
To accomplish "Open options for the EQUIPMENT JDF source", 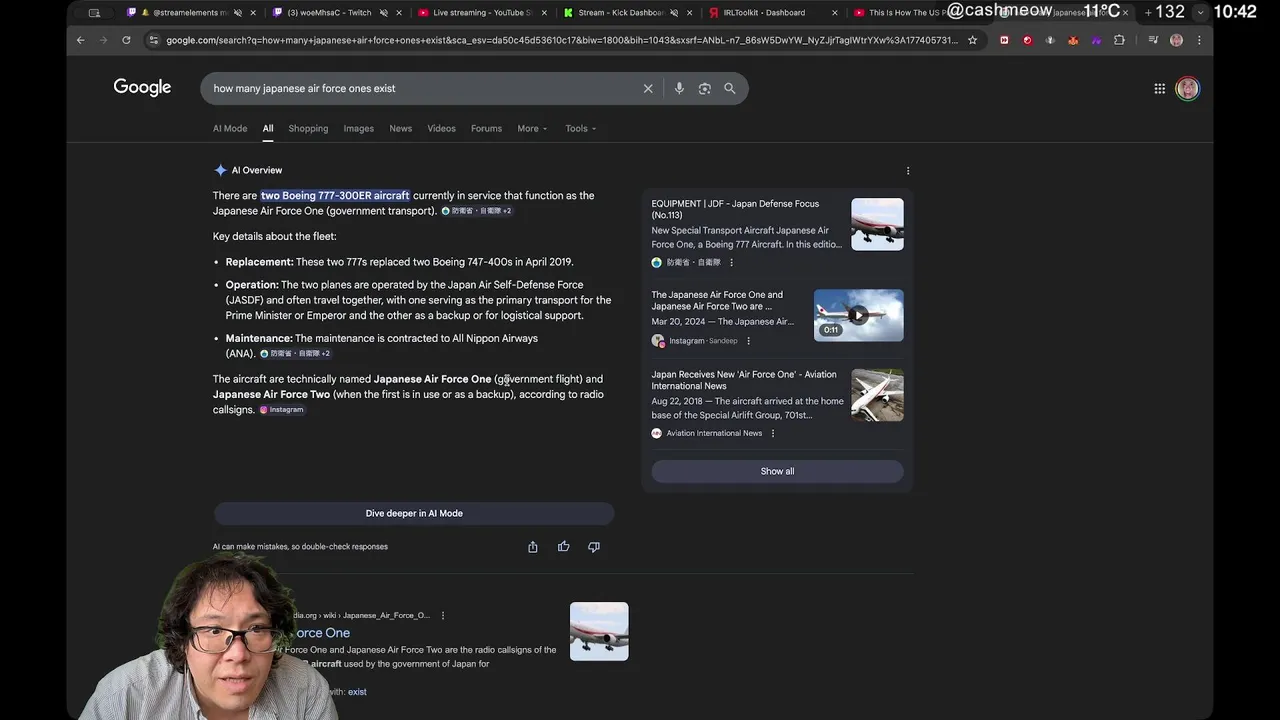I will click(x=731, y=263).
